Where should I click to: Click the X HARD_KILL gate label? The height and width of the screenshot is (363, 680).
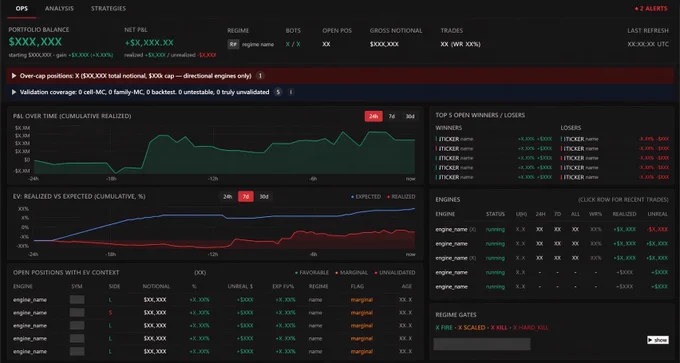pos(531,328)
